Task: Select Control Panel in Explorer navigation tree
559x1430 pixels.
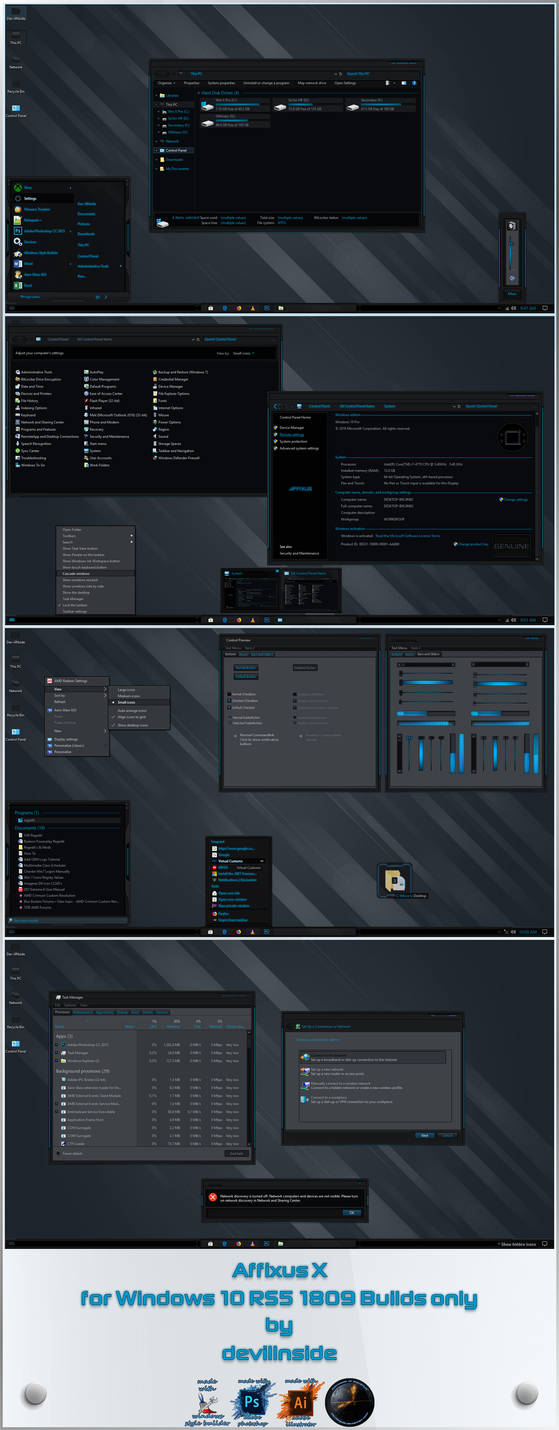Action: pos(177,150)
